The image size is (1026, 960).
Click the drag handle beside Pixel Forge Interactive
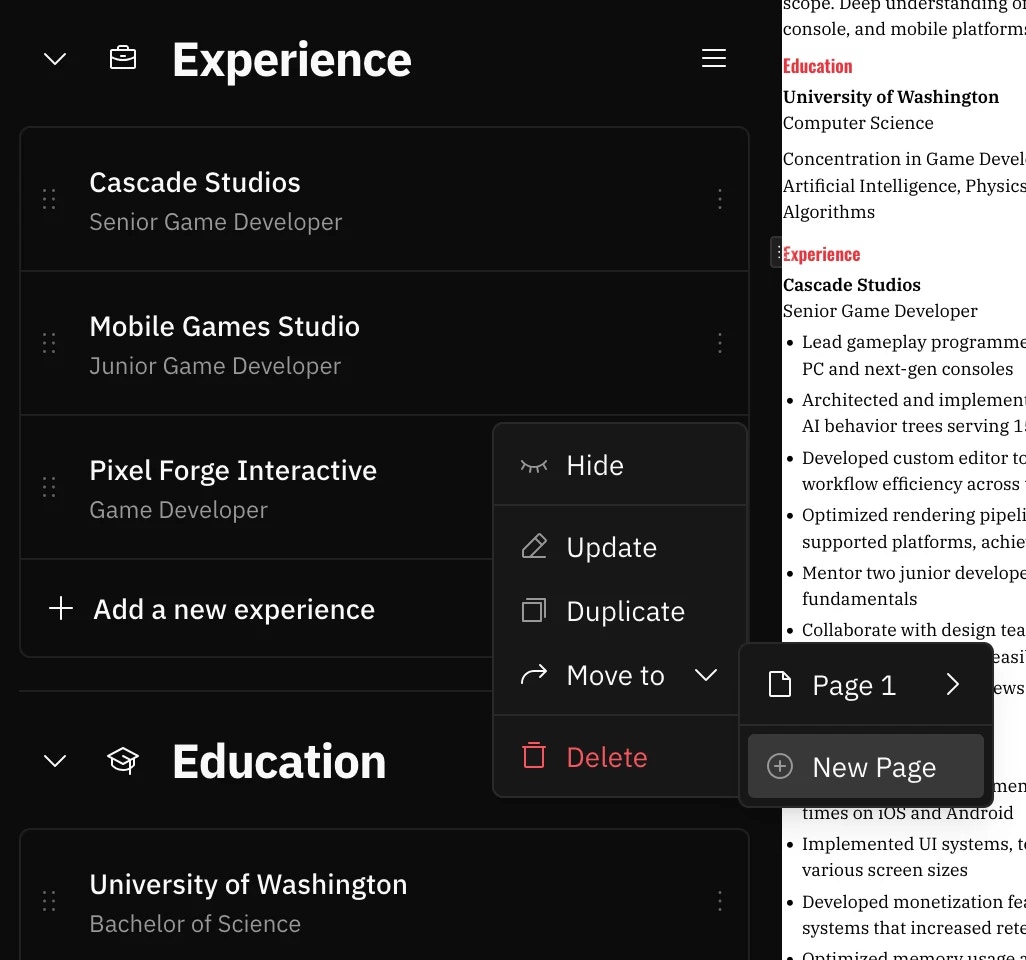tap(49, 487)
